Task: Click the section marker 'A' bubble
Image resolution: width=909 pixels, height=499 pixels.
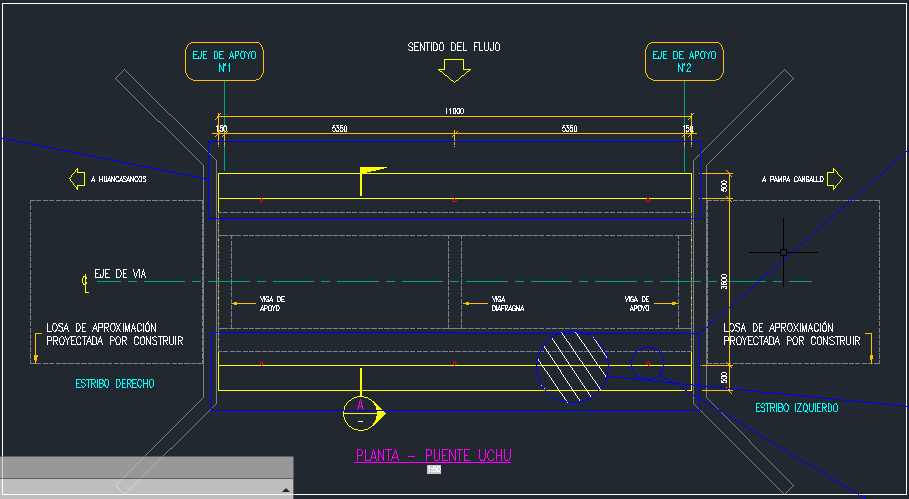Action: pyautogui.click(x=361, y=413)
